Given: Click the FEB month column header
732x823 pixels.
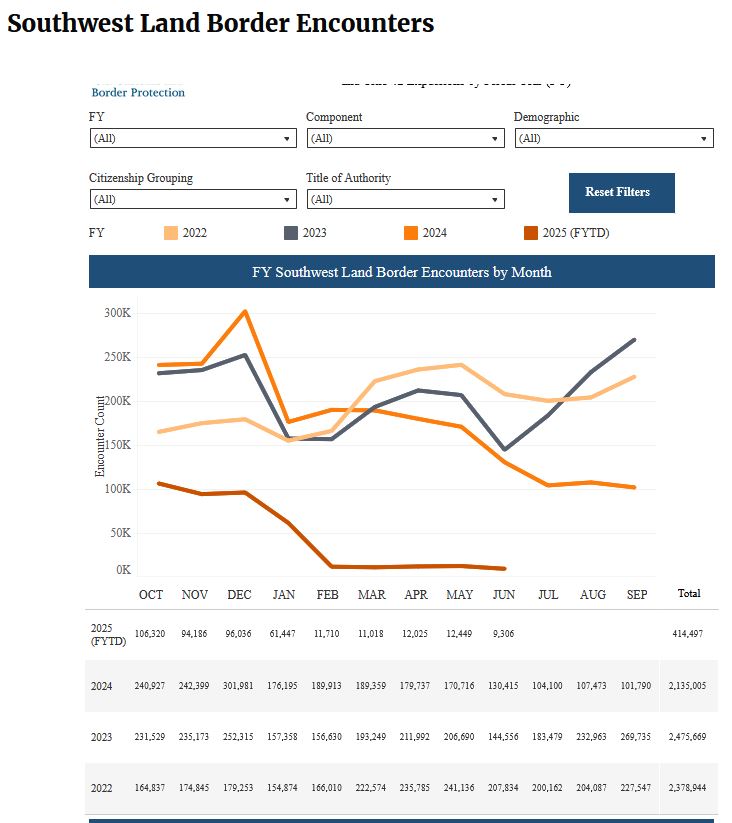Looking at the screenshot, I should tap(327, 595).
